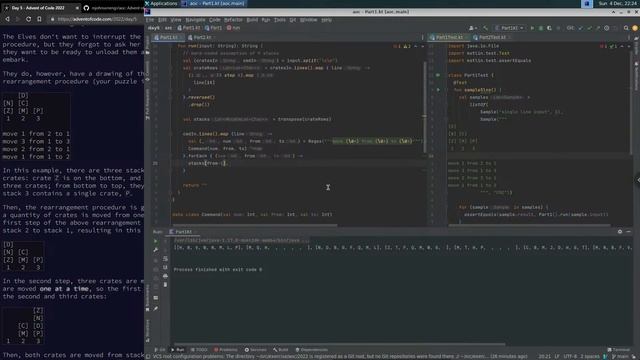
Task: Click the Part1 class breadcrumb
Action: coord(213,28)
